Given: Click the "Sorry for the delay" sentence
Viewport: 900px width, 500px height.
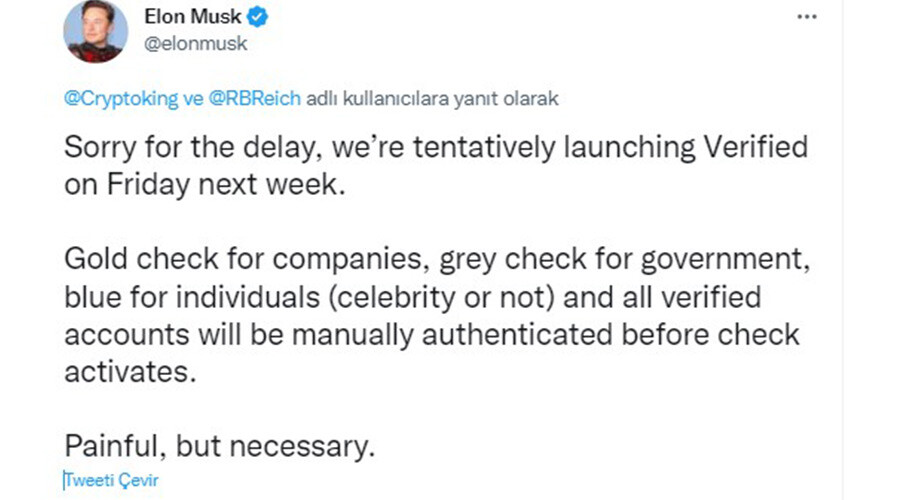Looking at the screenshot, I should click(196, 148).
